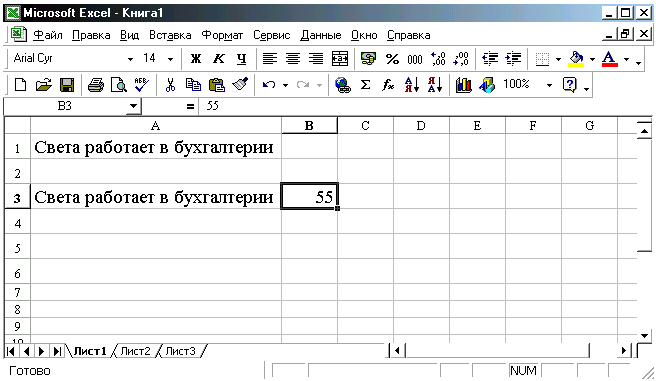Decrease indent icon

490,59
